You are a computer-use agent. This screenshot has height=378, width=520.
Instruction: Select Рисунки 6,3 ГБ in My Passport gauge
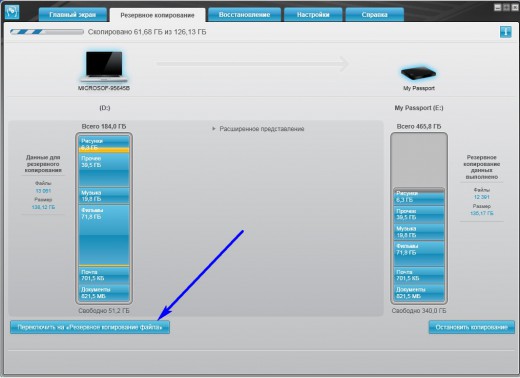point(419,197)
